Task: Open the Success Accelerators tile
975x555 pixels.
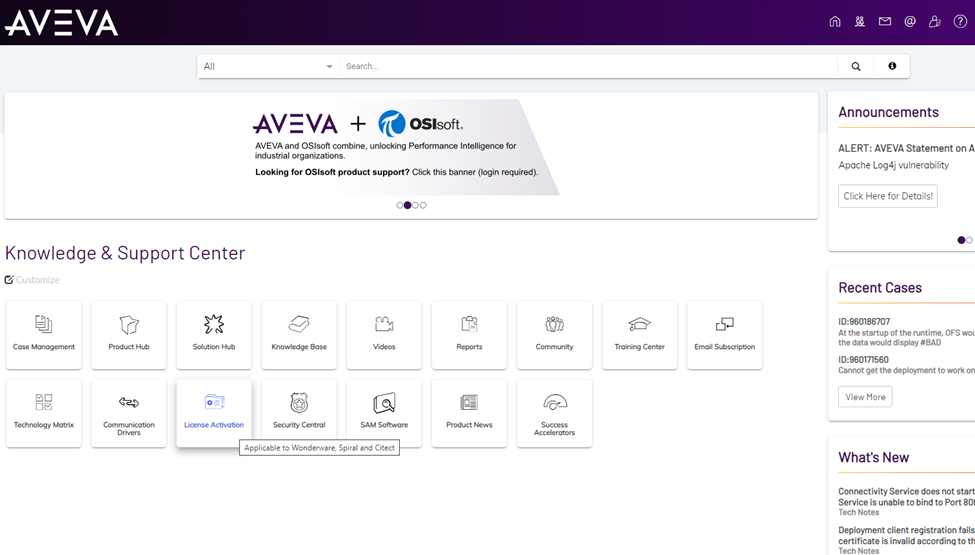Action: pyautogui.click(x=555, y=413)
